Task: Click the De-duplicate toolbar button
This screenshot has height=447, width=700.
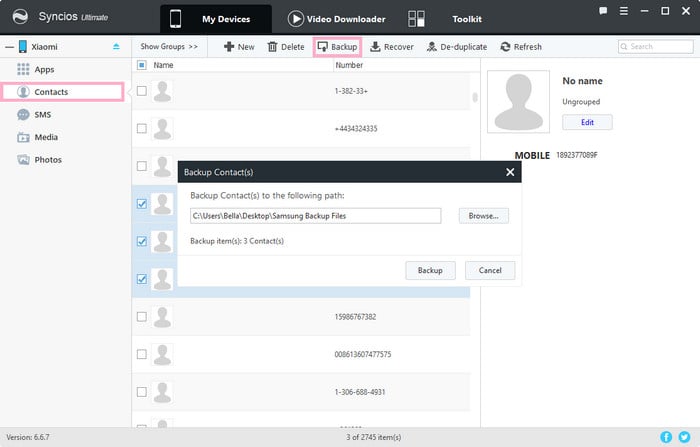Action: 457,46
